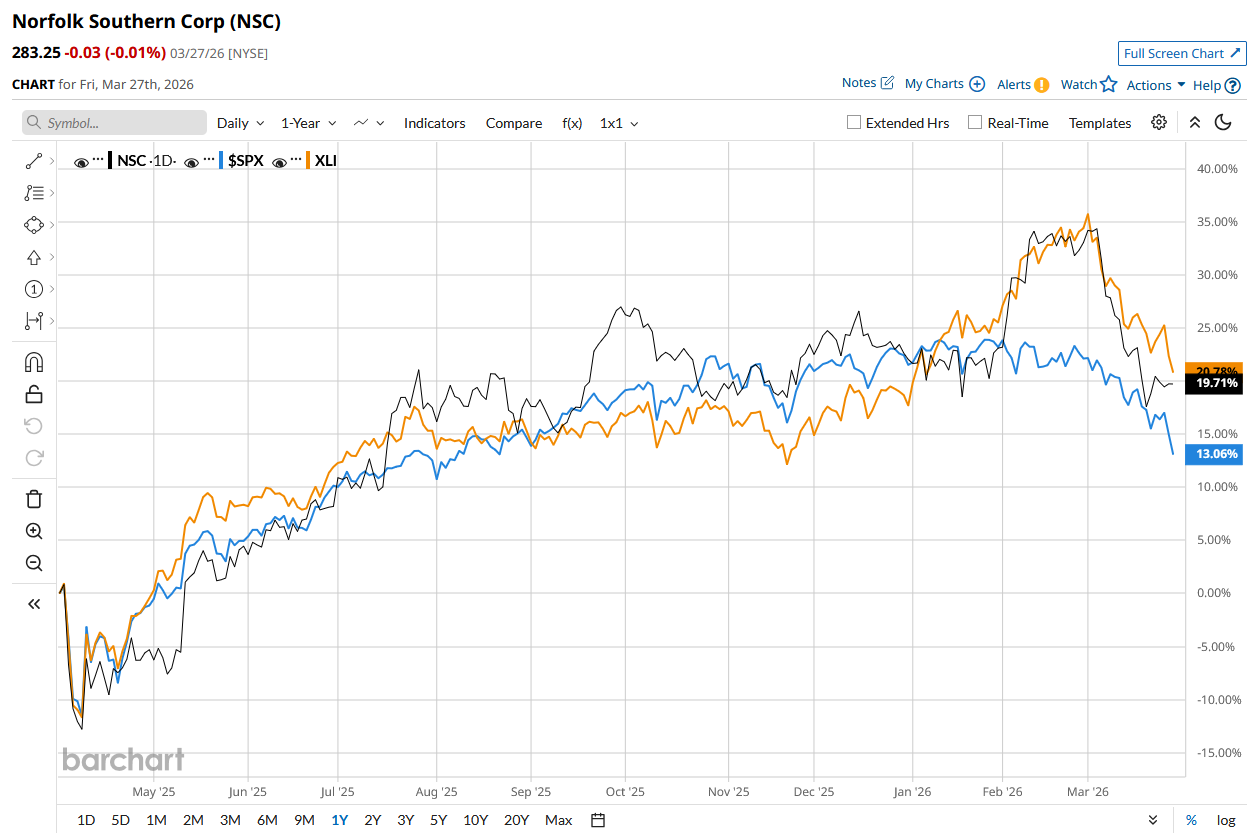Open the My Charts link
The height and width of the screenshot is (833, 1257).
[934, 84]
